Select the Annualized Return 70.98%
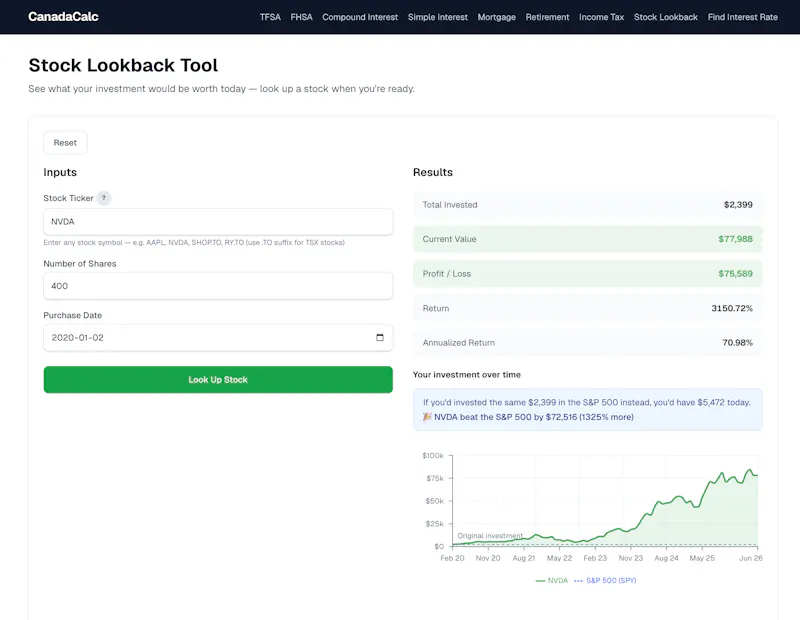 pos(737,342)
